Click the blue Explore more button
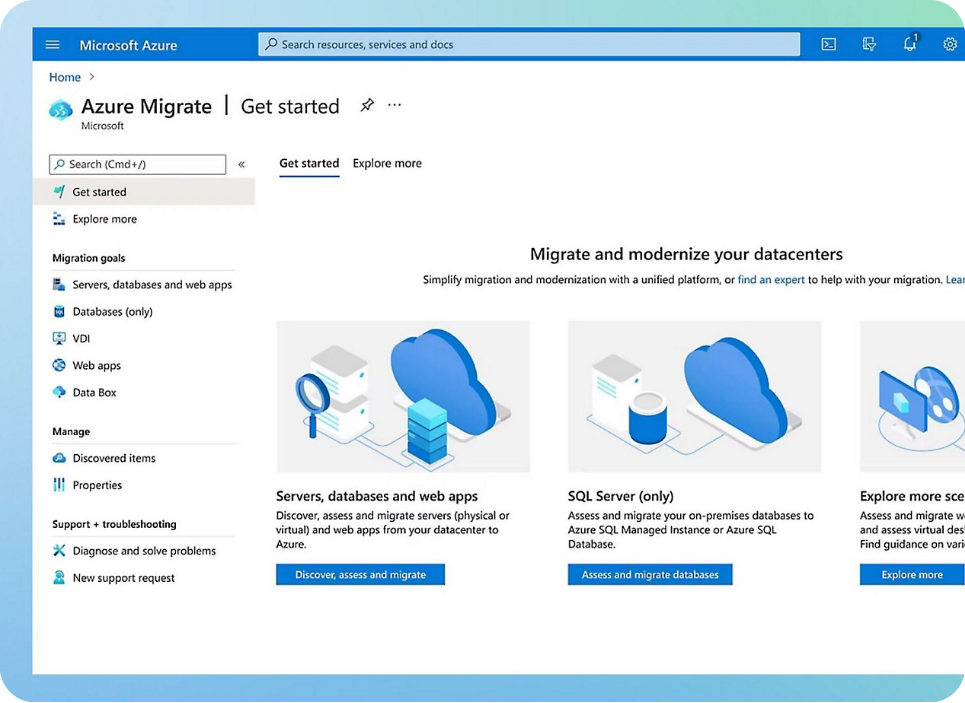This screenshot has height=703, width=965. pyautogui.click(x=911, y=574)
